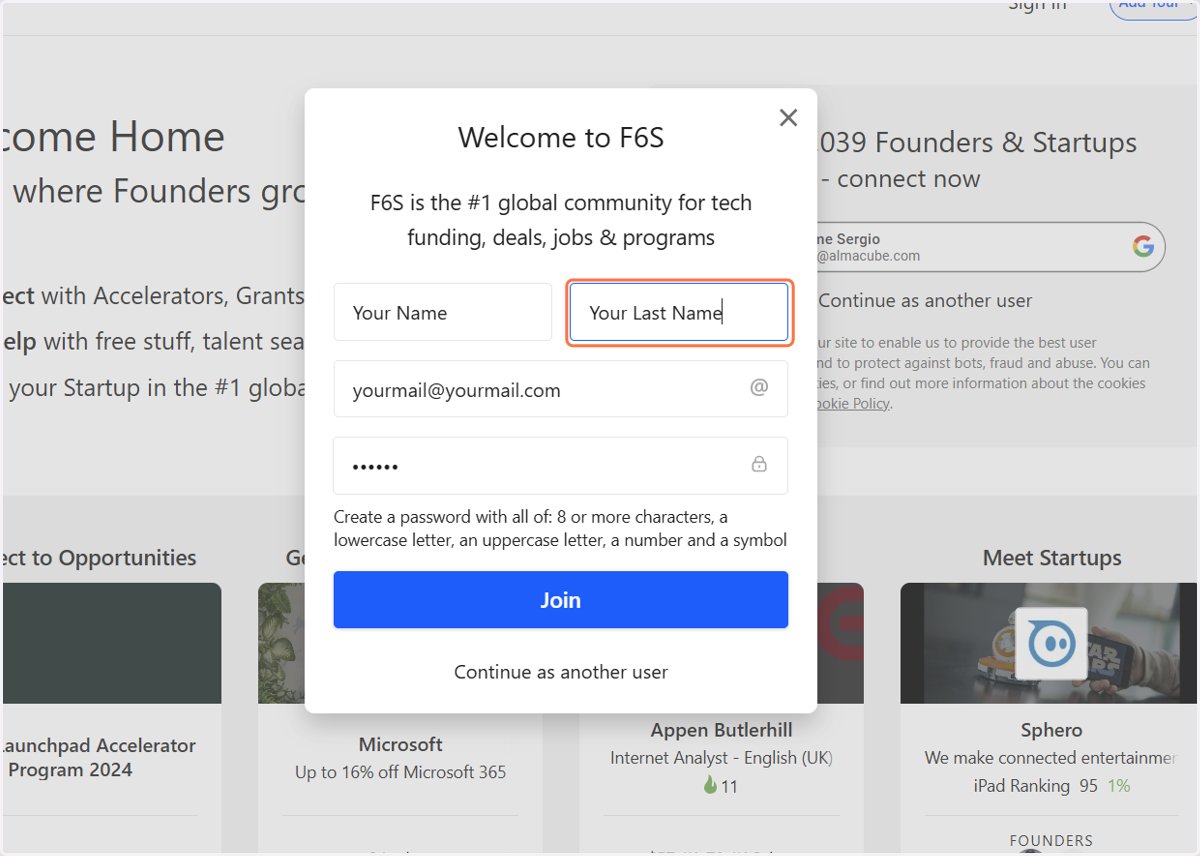Open the Sphero startup thumbnail
Viewport: 1200px width, 856px height.
coord(1051,643)
